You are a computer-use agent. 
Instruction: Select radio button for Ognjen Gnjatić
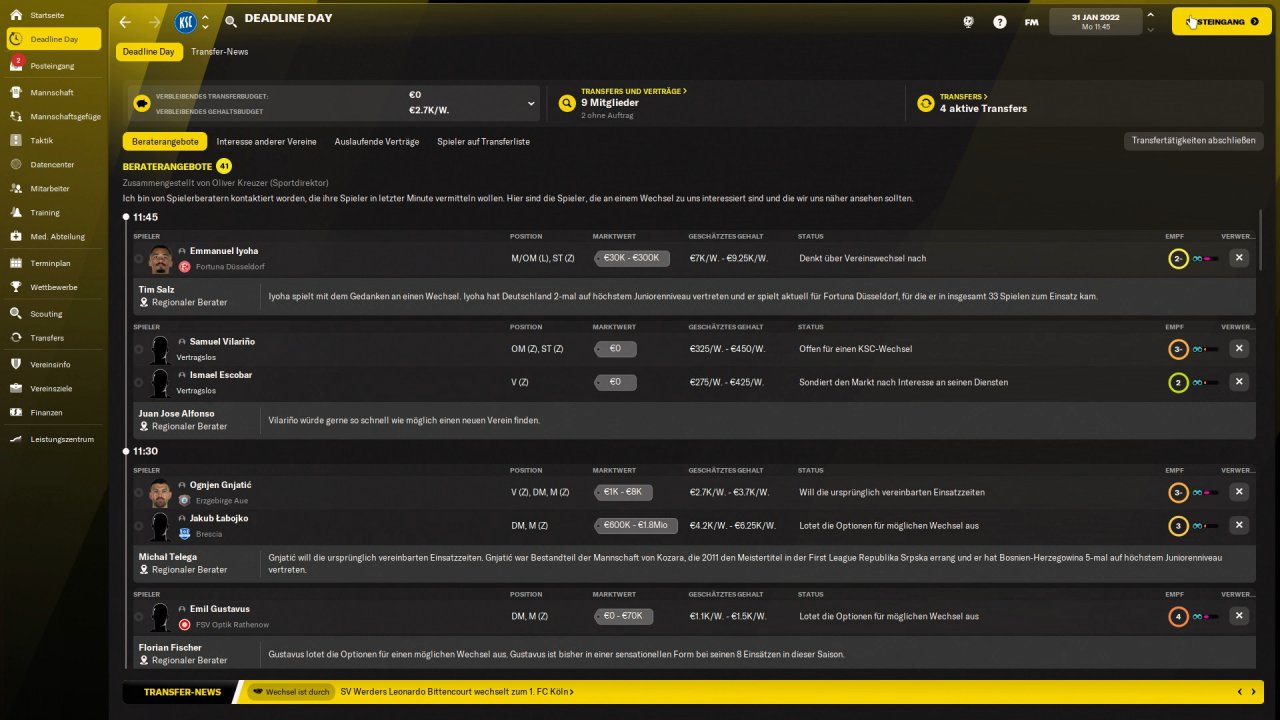click(x=139, y=493)
